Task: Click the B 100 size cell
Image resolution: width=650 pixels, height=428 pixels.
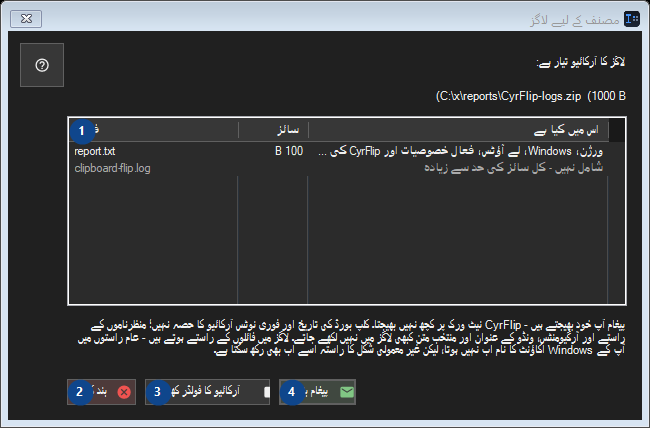Action: point(289,151)
